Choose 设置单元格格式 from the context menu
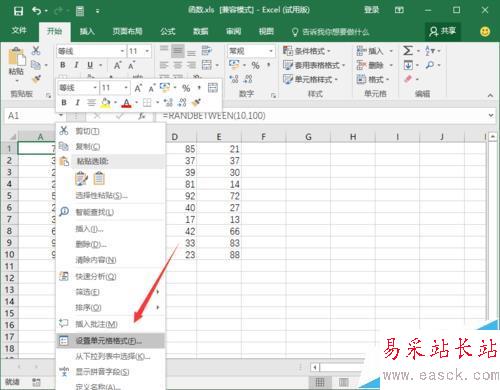The width and height of the screenshot is (500, 390). tap(111, 340)
